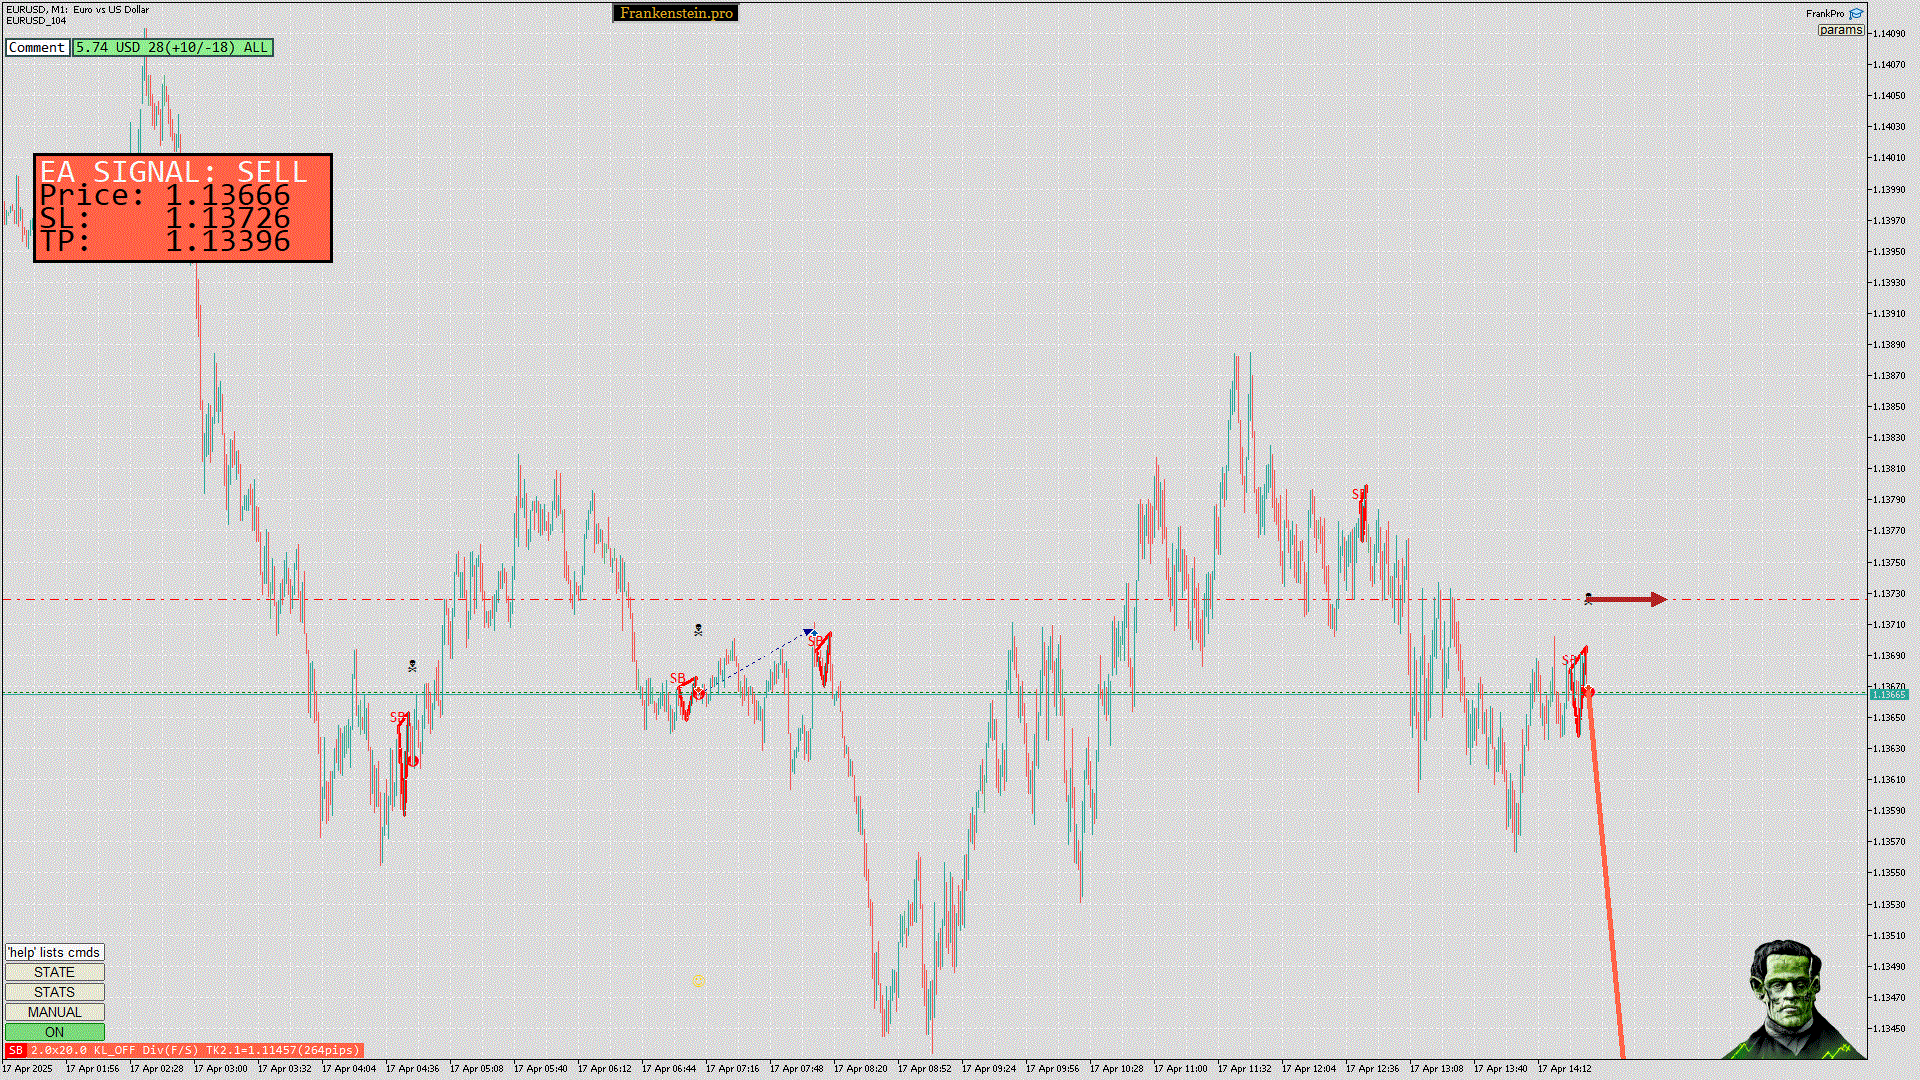Click the skull marker beside the red arrow

(1588, 599)
